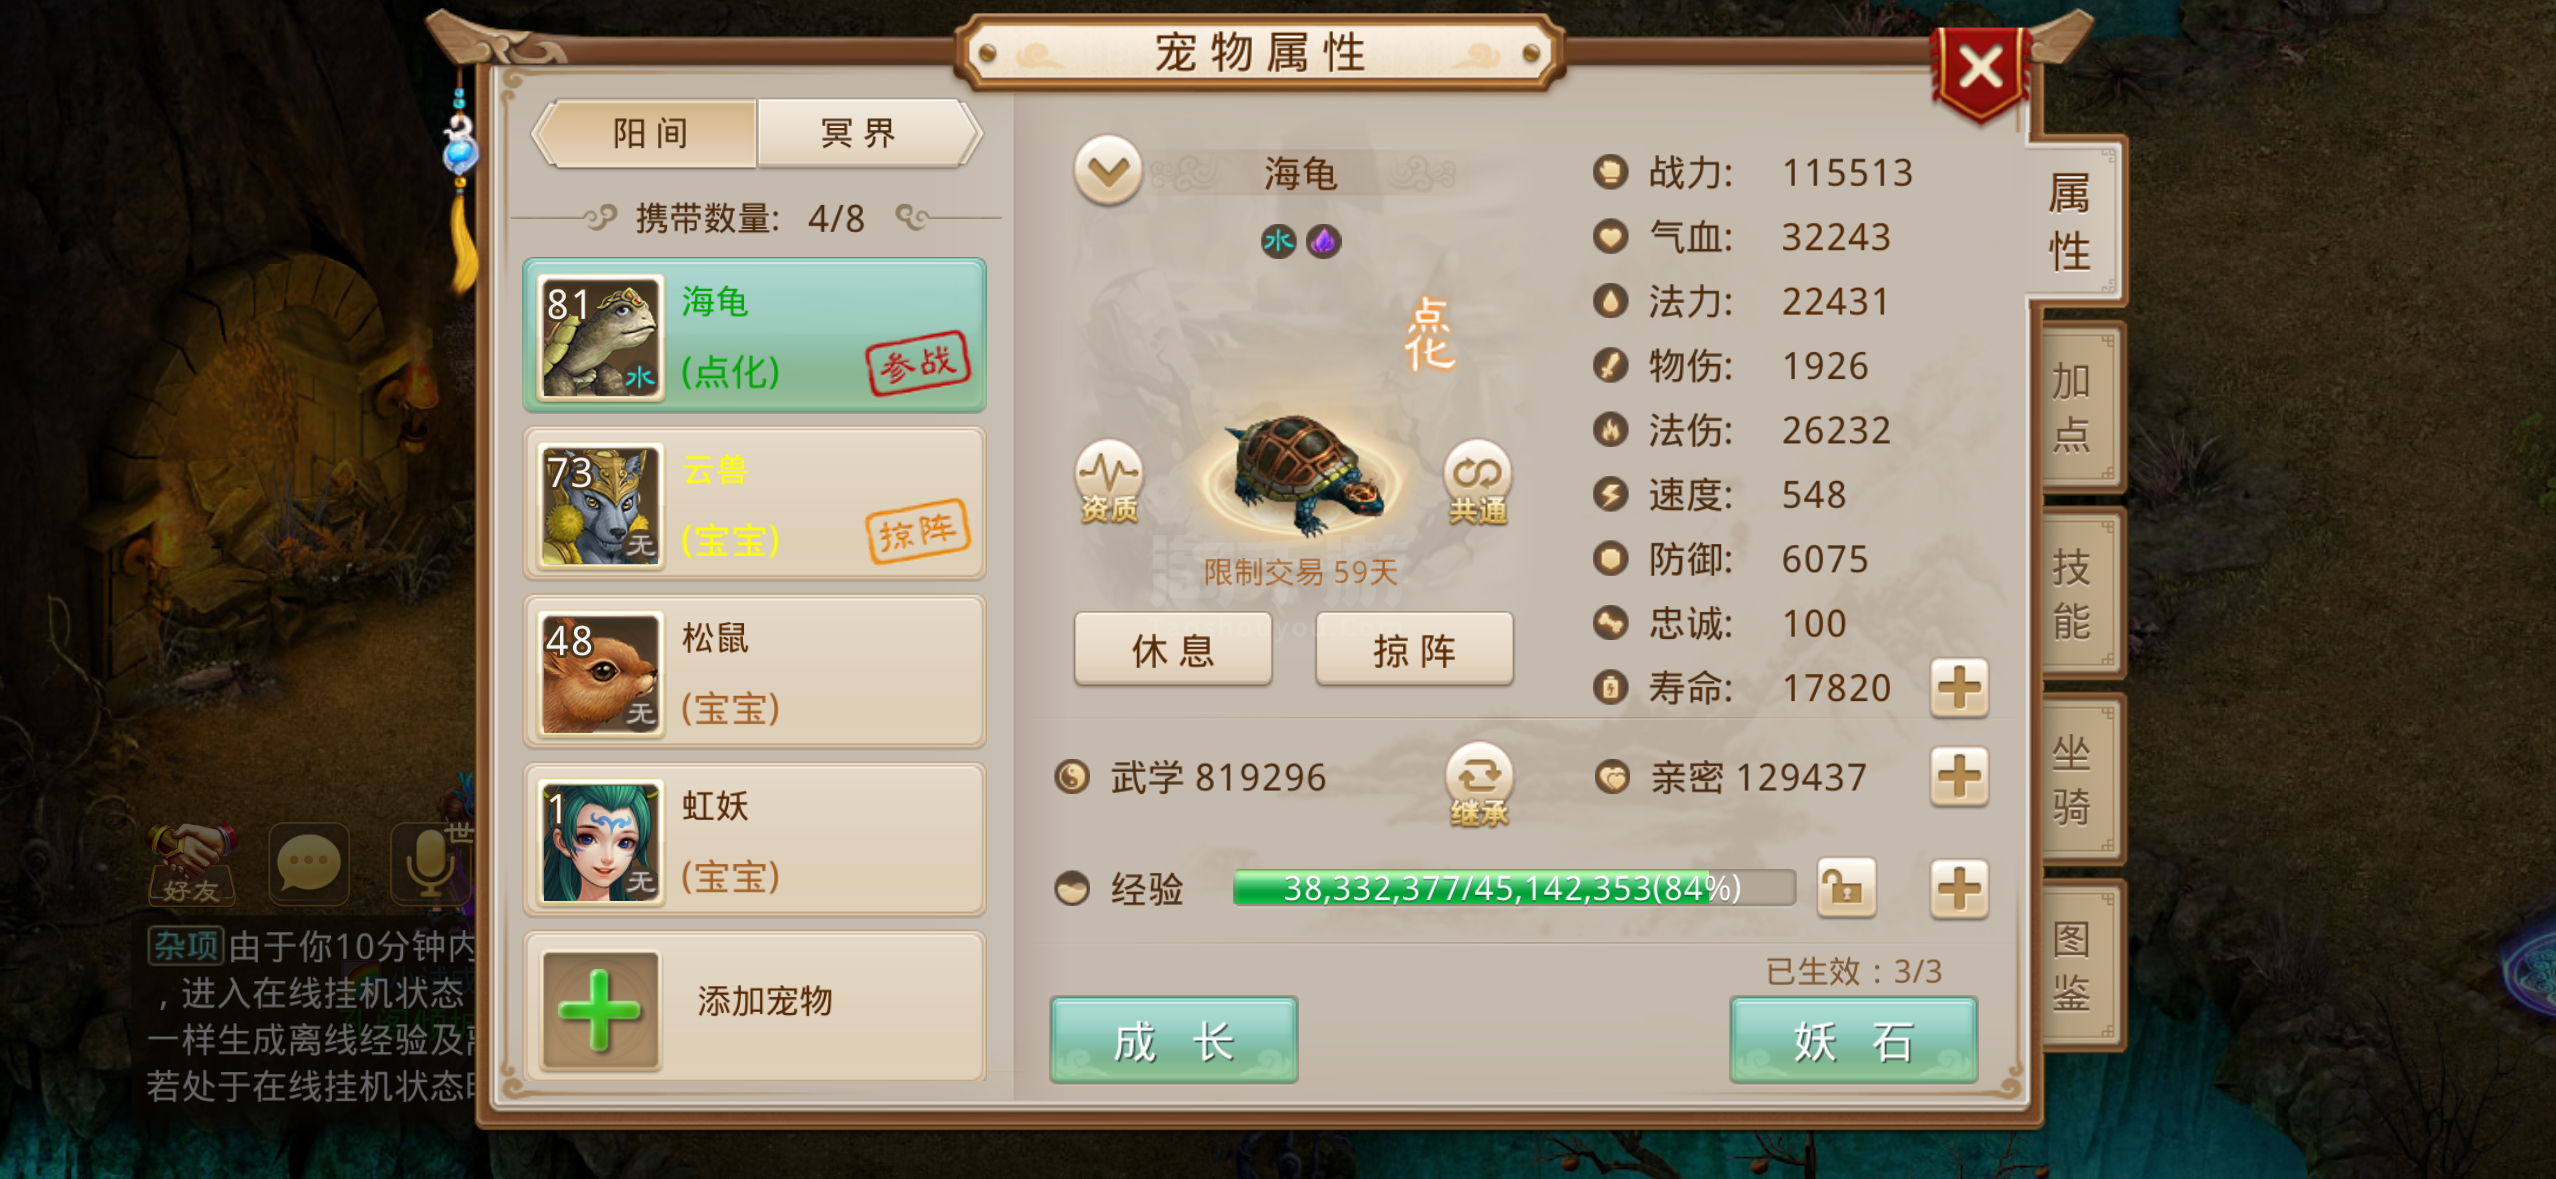Open the chat bubble icon

pyautogui.click(x=309, y=864)
